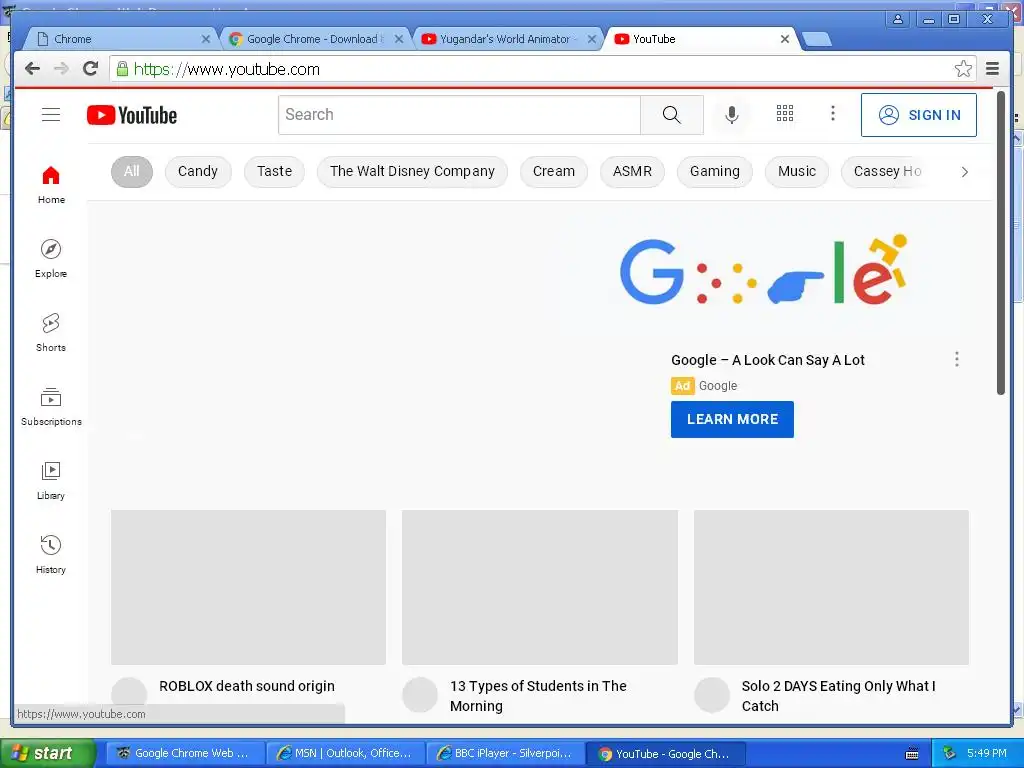
Task: Open the Windows start button
Action: pos(48,753)
